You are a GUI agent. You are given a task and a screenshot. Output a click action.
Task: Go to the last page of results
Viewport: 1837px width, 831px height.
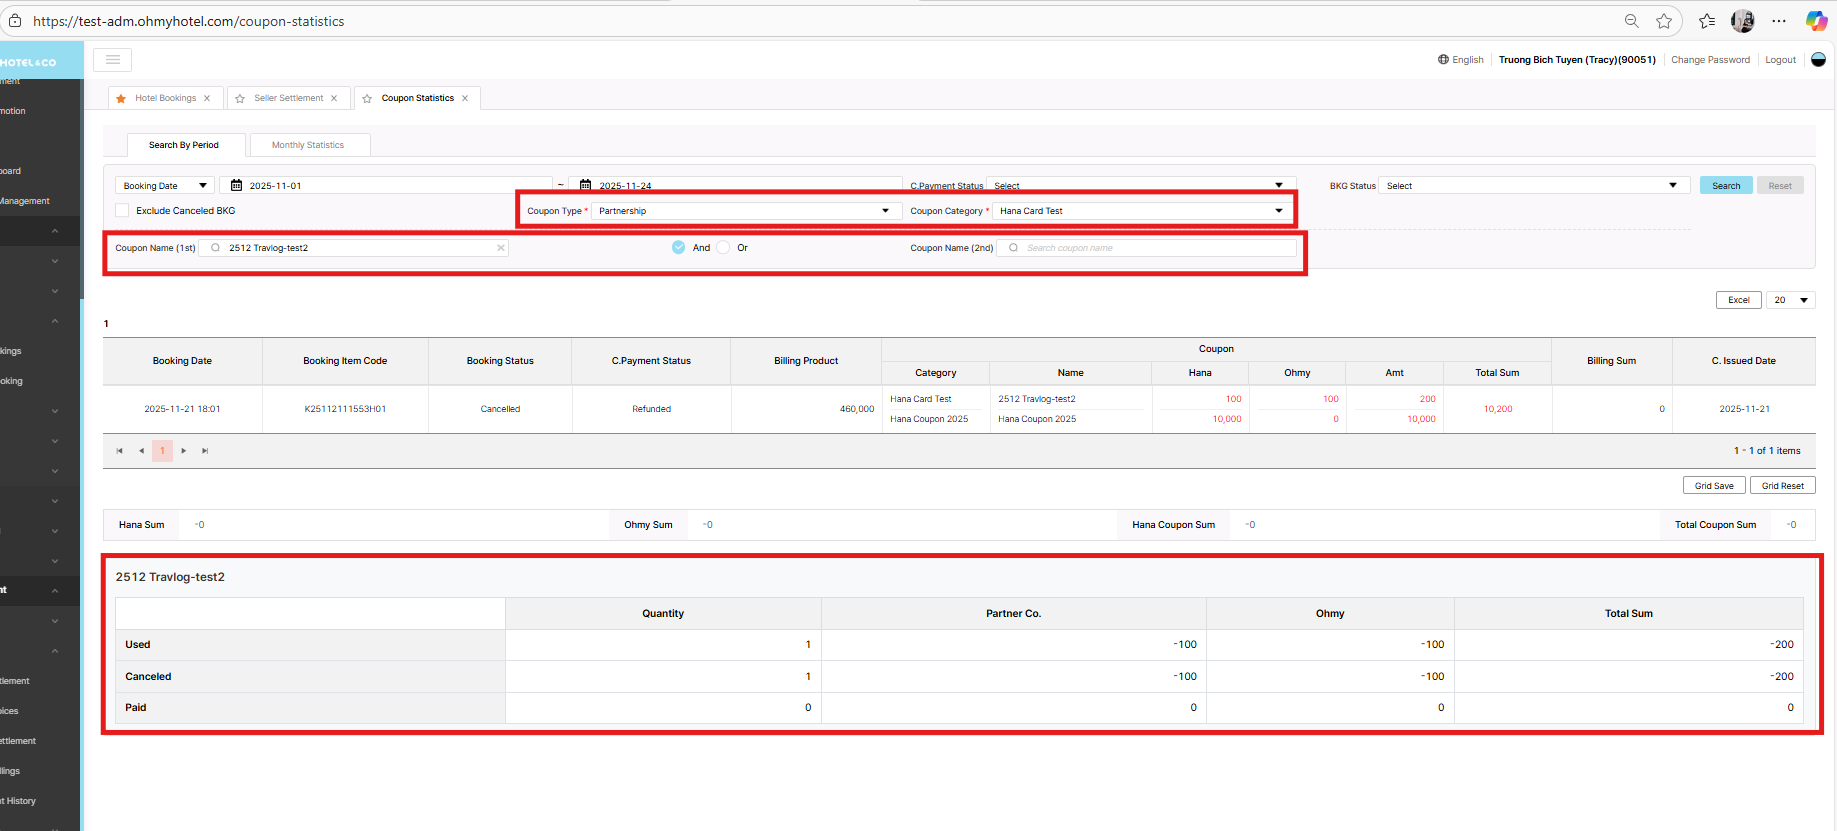tap(205, 451)
